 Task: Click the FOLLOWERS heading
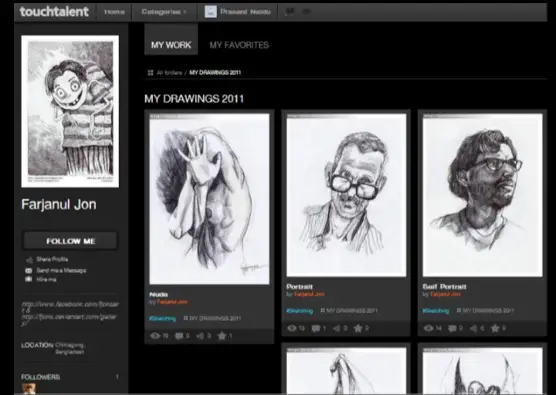point(40,377)
